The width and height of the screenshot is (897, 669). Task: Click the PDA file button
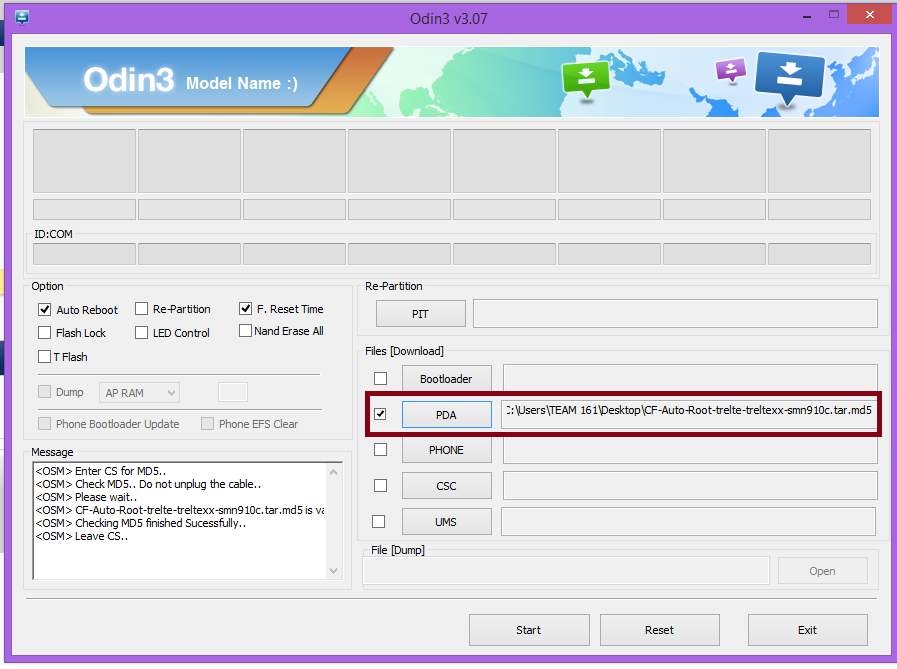[446, 414]
